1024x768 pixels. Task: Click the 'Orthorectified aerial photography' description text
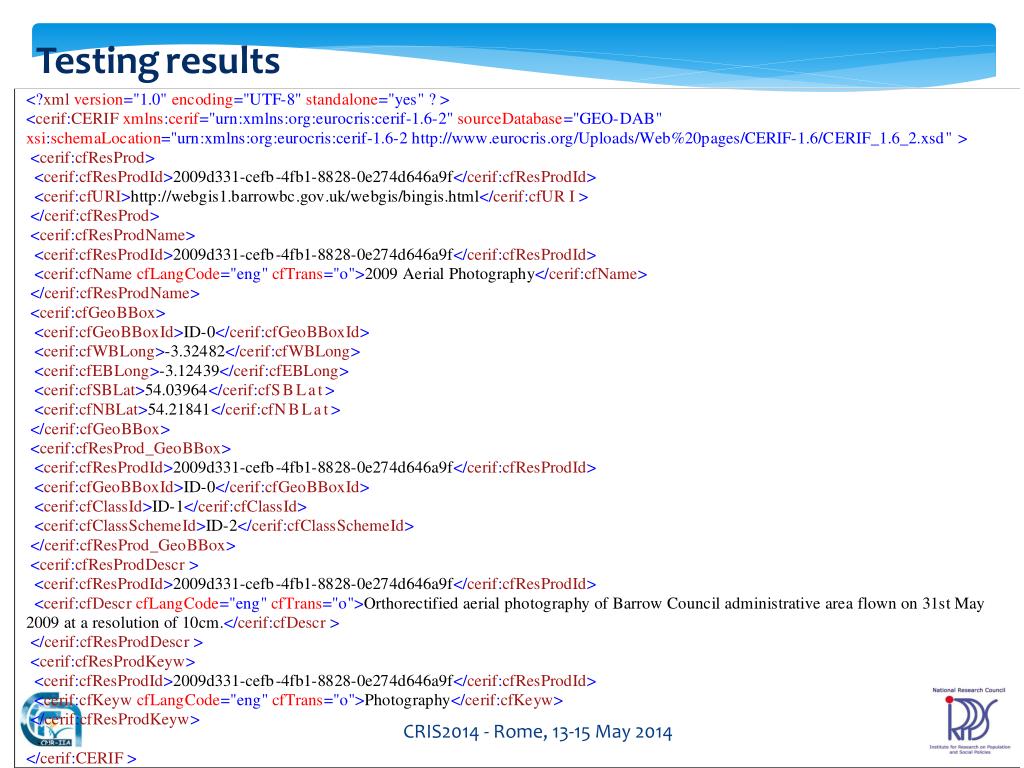tap(673, 603)
